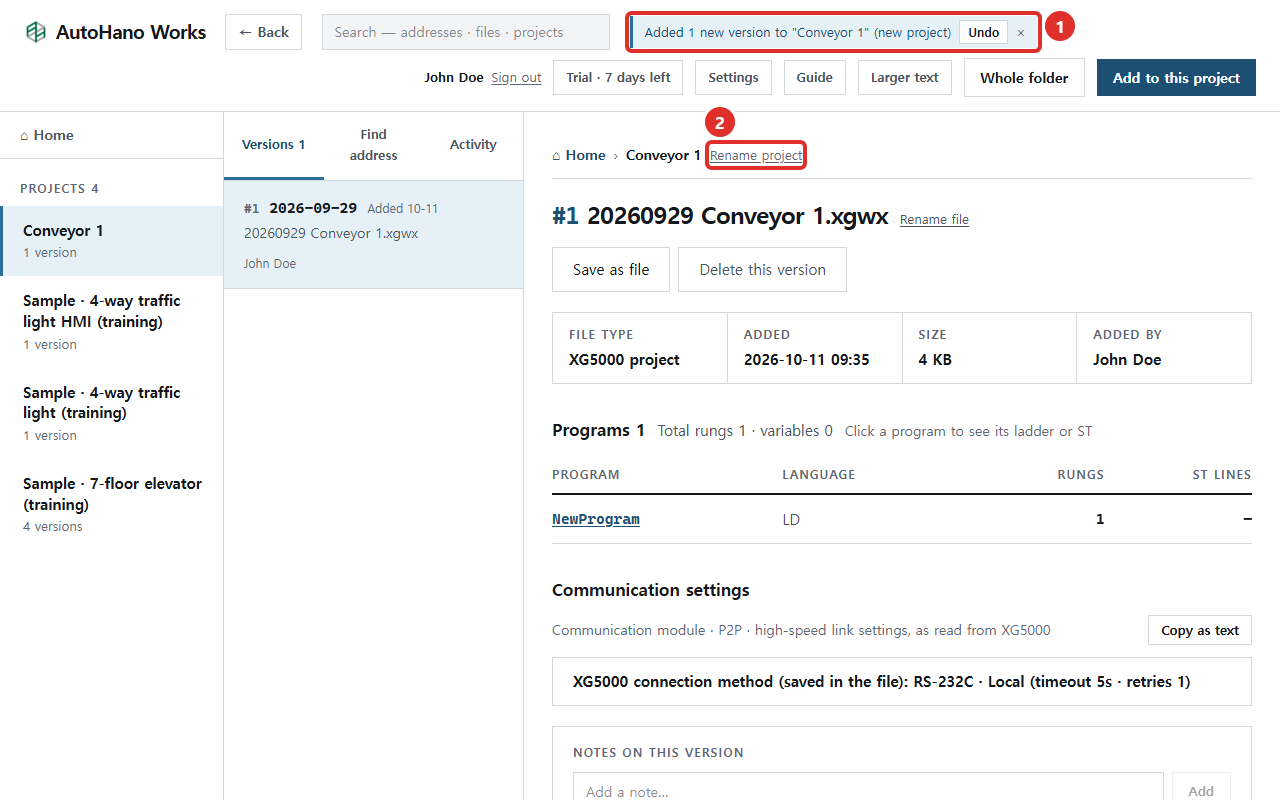Enable Larger text mode
The height and width of the screenshot is (800, 1280).
[x=905, y=78]
